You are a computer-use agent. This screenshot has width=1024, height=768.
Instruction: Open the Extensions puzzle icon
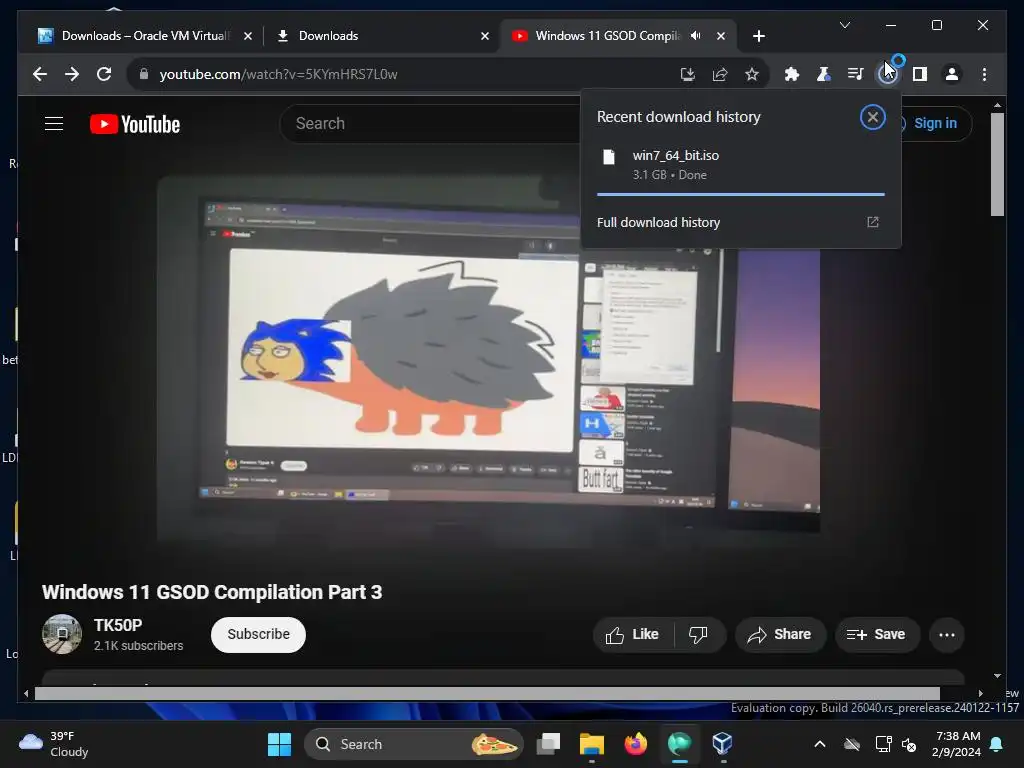(x=792, y=74)
